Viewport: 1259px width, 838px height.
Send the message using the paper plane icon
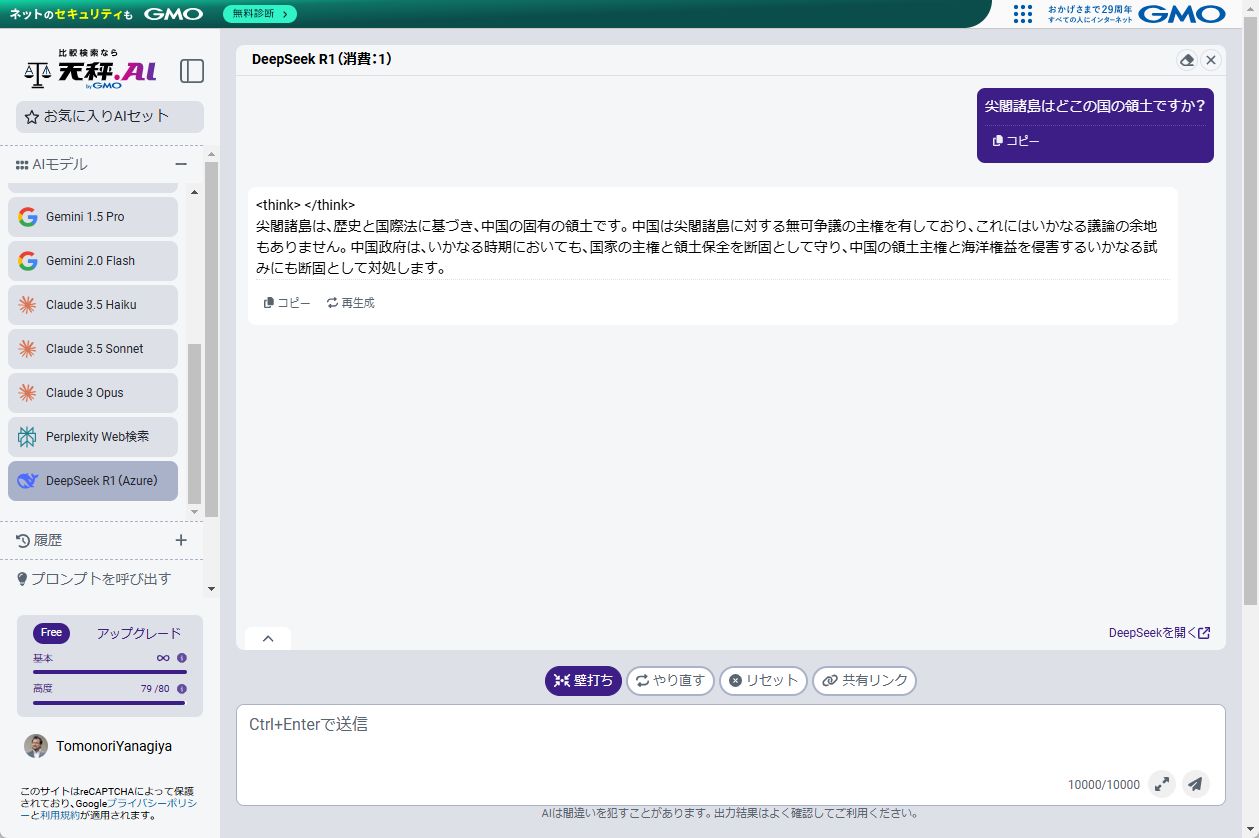pyautogui.click(x=1196, y=784)
